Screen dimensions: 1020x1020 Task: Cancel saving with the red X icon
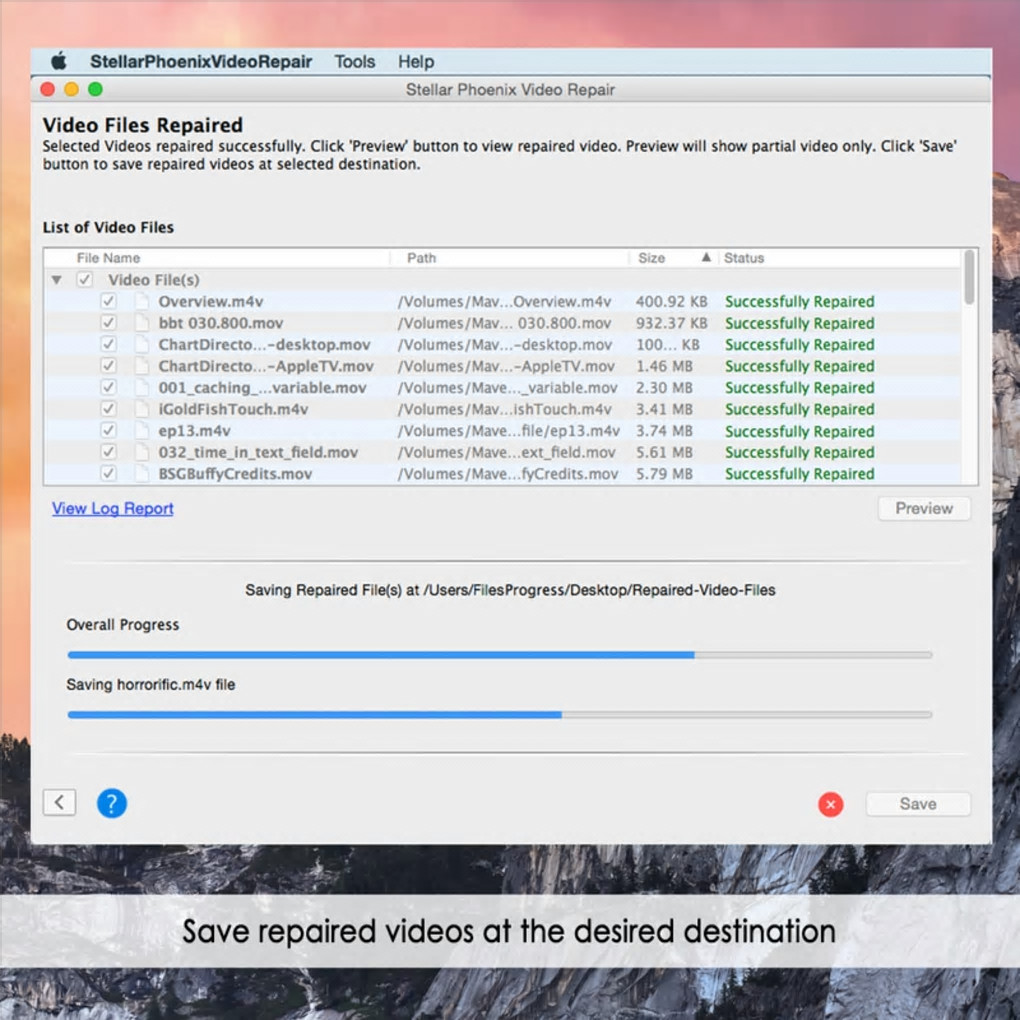831,804
